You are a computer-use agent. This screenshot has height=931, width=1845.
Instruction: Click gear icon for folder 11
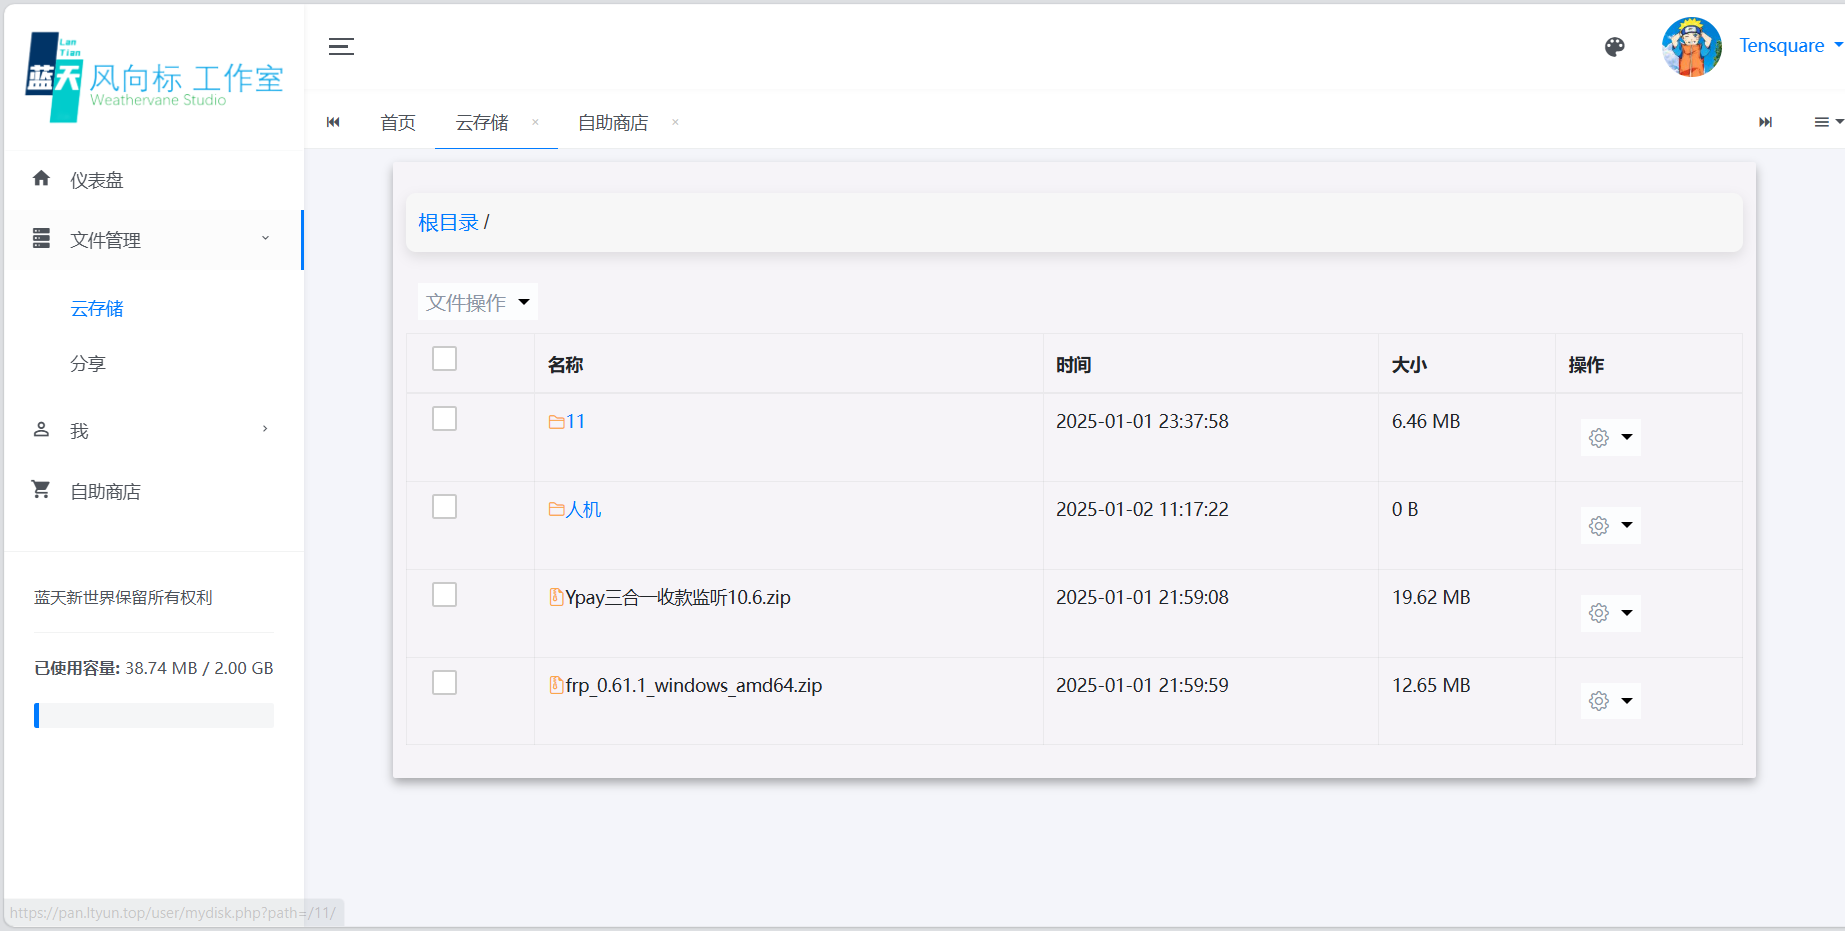tap(1599, 437)
